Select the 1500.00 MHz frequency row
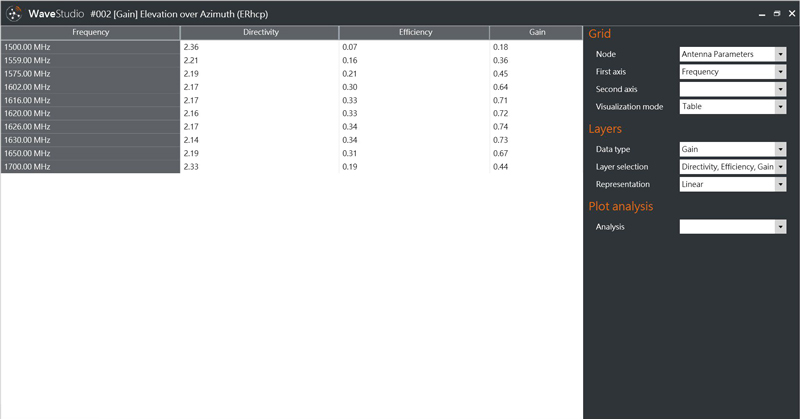The width and height of the screenshot is (800, 419). (x=90, y=47)
